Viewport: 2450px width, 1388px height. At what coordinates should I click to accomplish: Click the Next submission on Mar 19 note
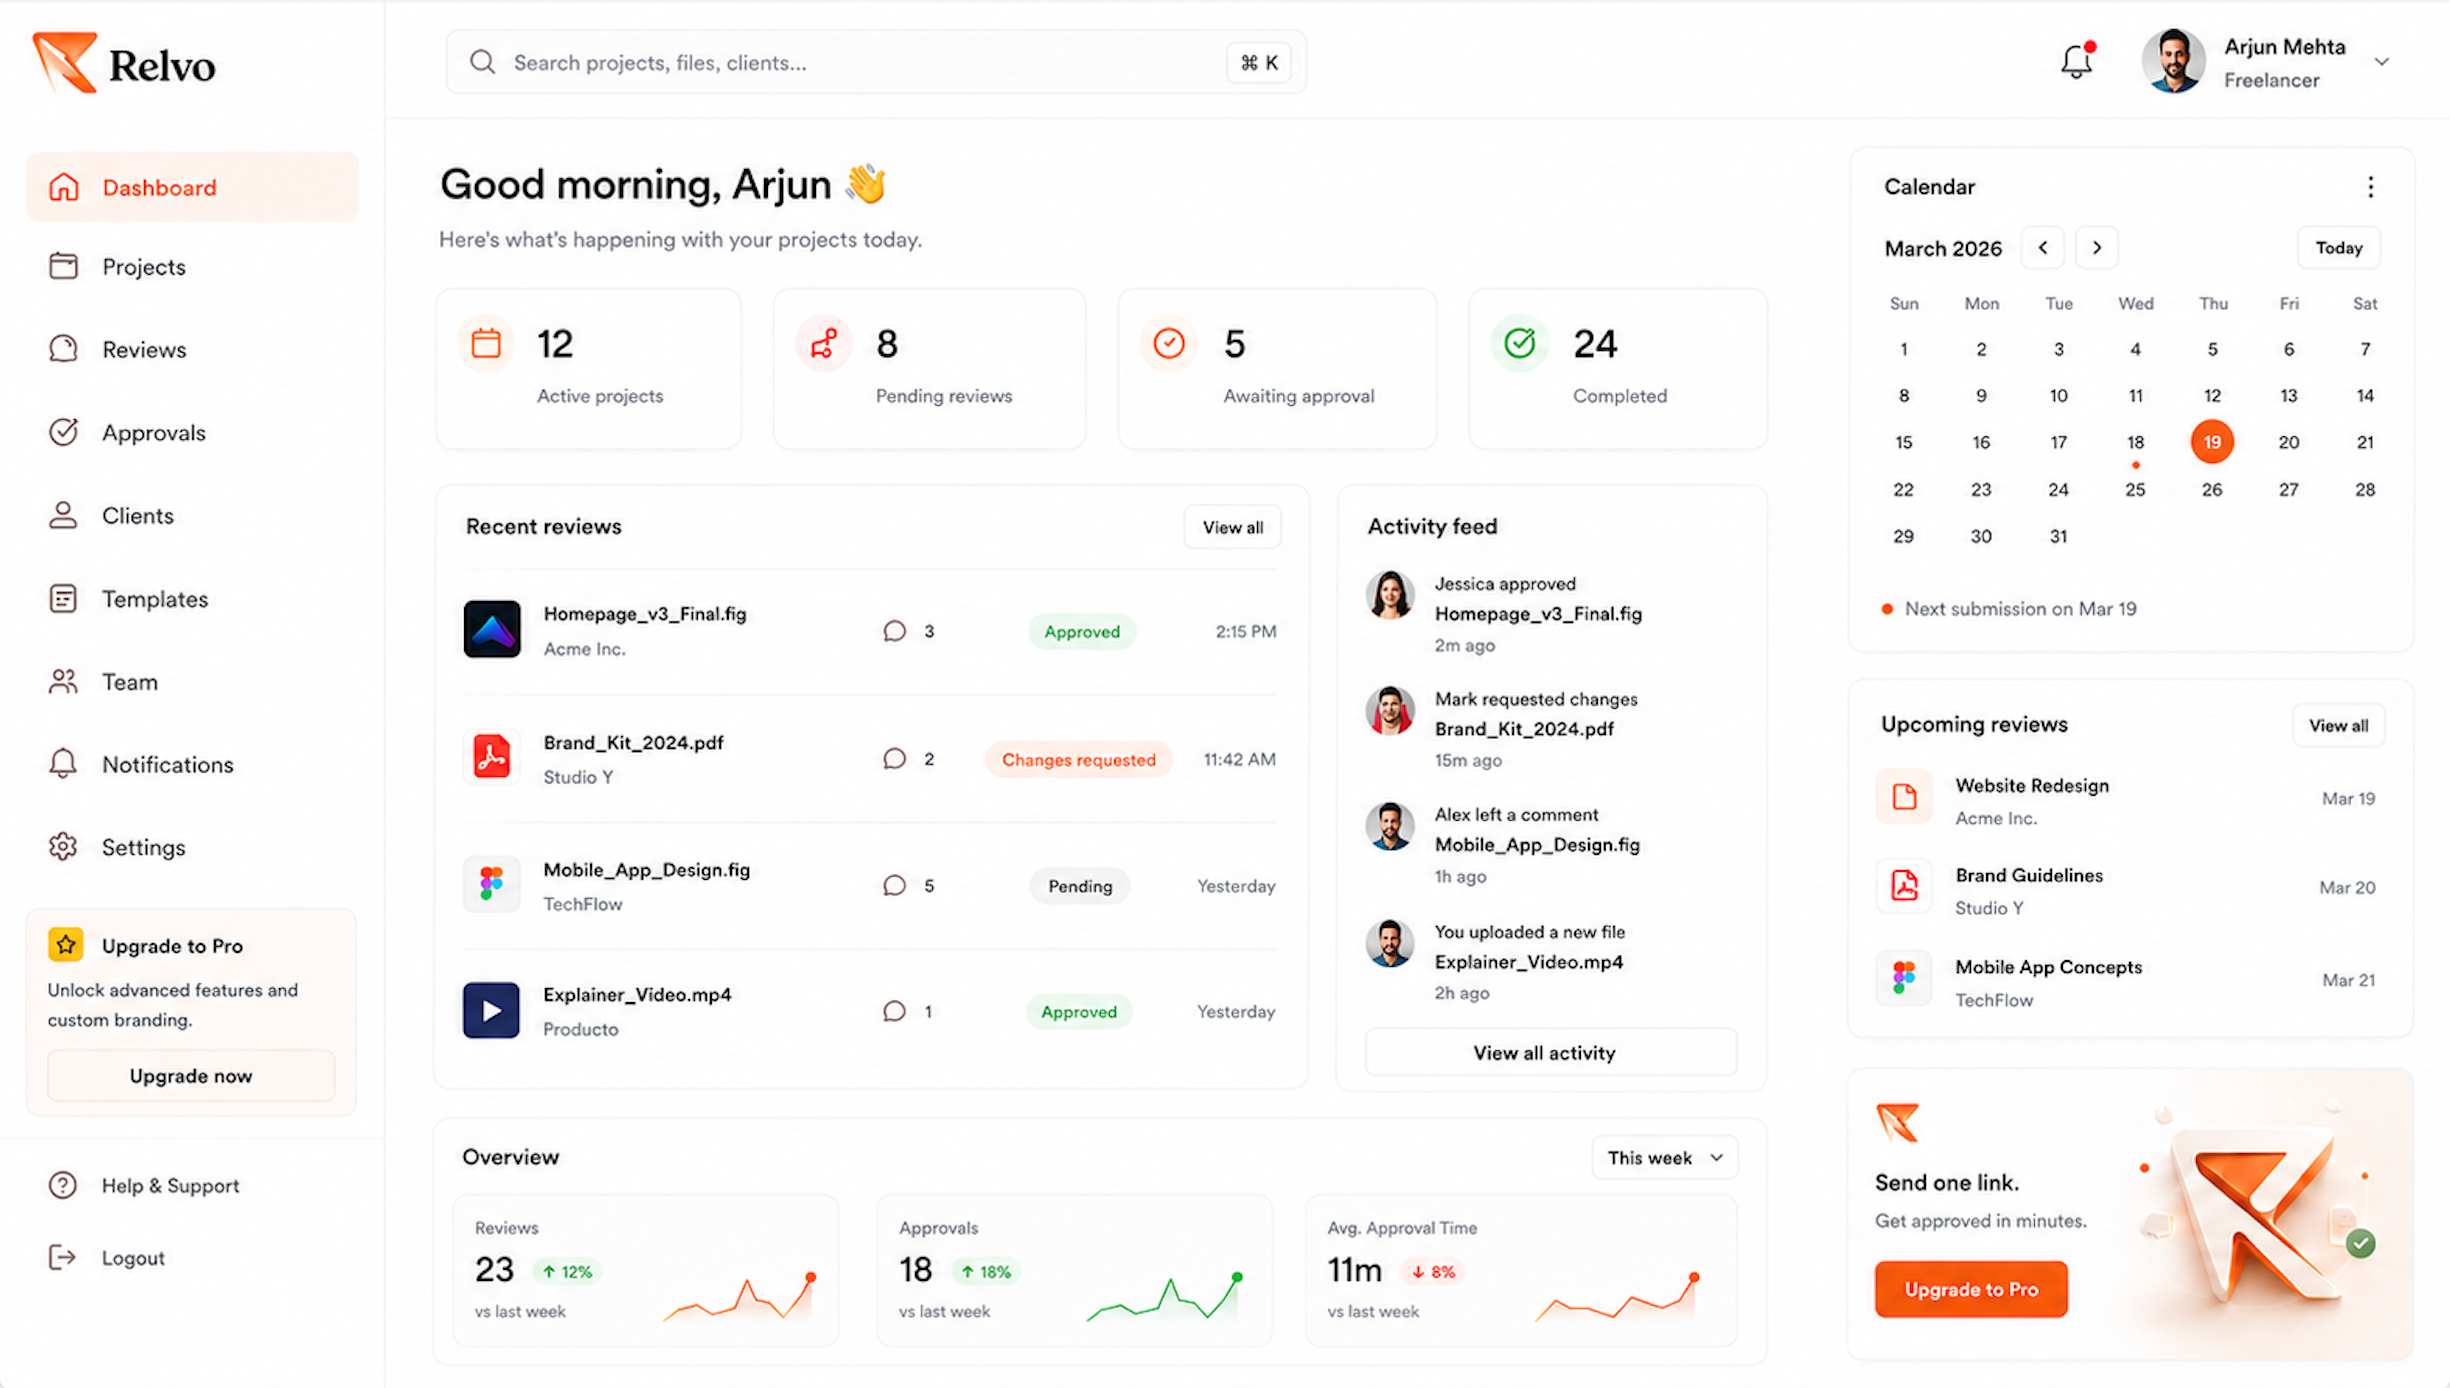click(2009, 609)
